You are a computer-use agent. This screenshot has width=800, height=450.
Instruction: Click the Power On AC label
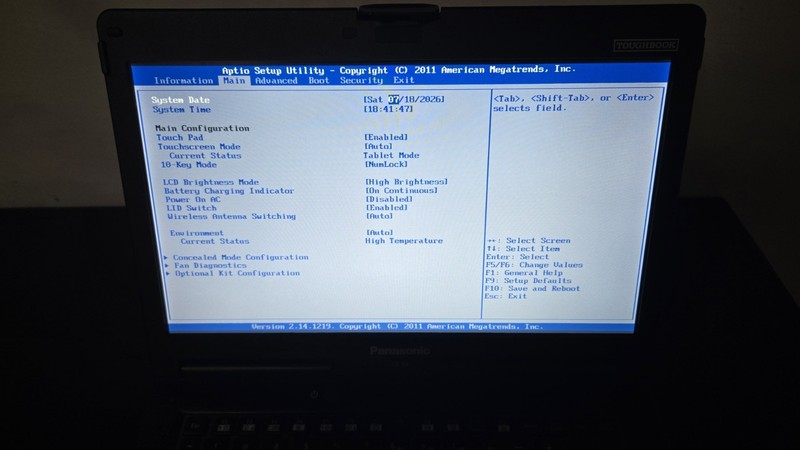(193, 199)
